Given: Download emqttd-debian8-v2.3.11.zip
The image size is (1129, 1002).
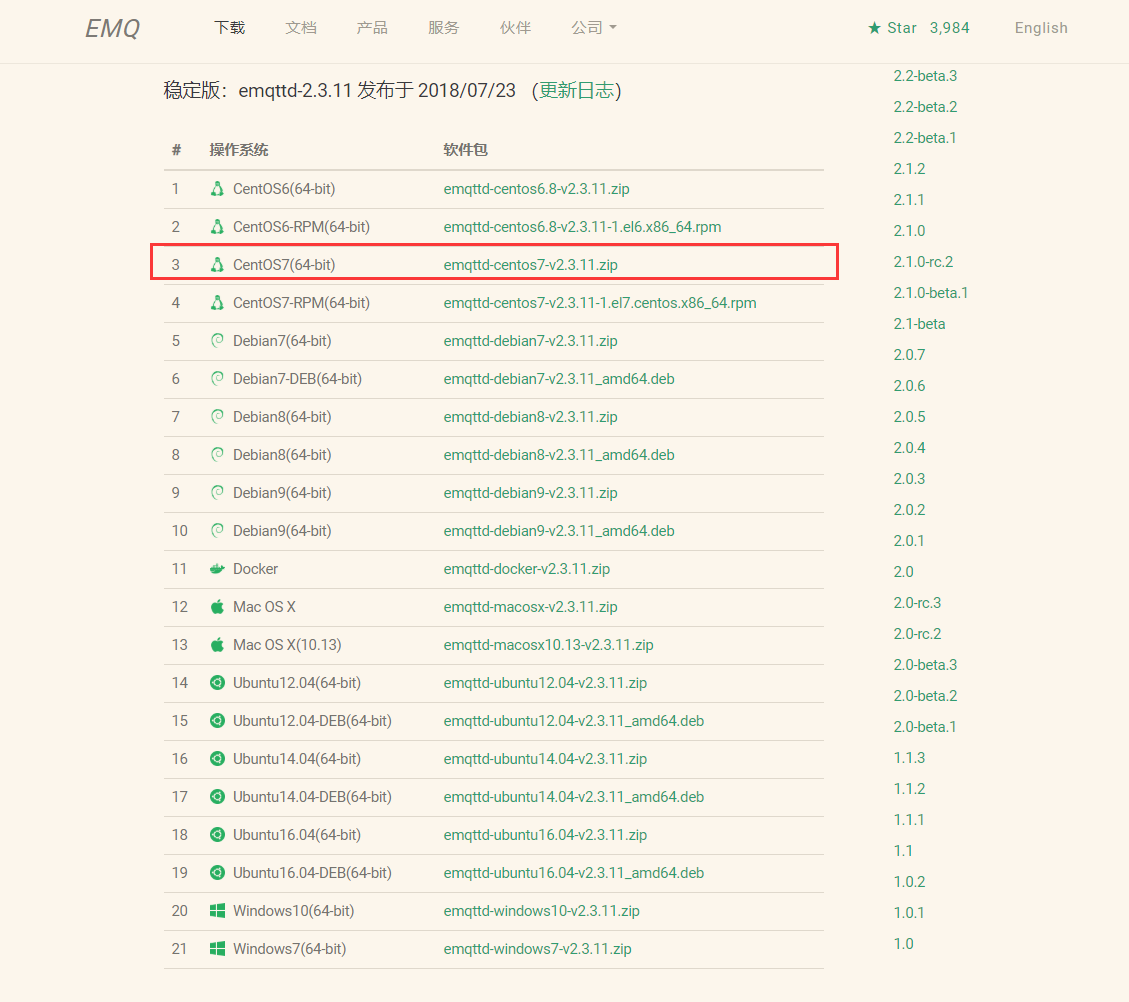Looking at the screenshot, I should [x=531, y=418].
